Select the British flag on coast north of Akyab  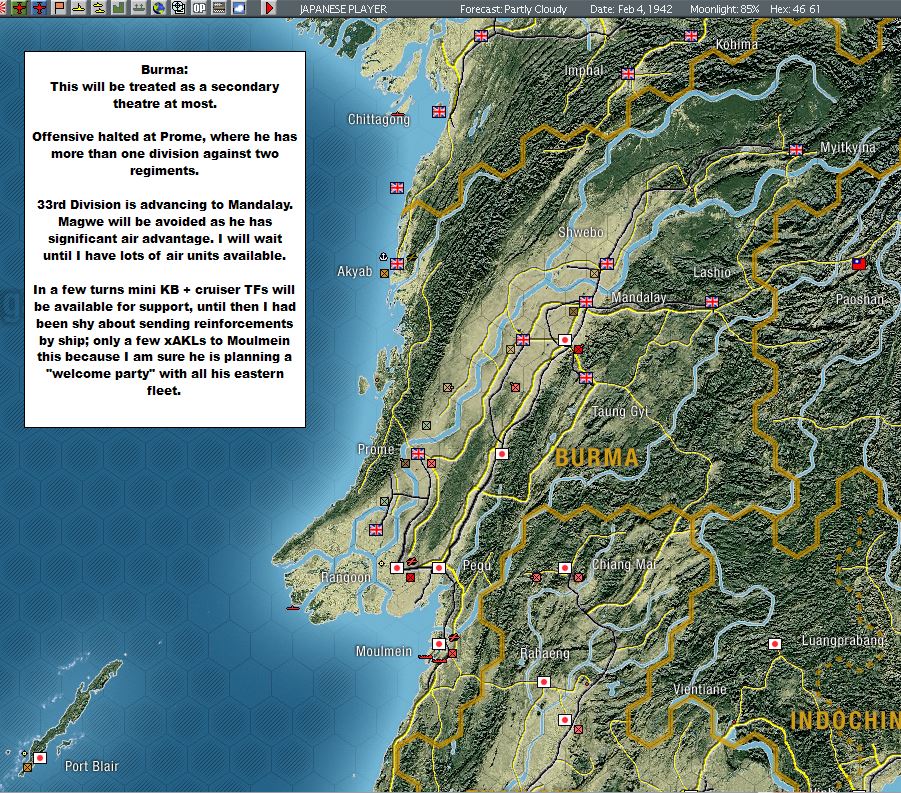(x=397, y=188)
